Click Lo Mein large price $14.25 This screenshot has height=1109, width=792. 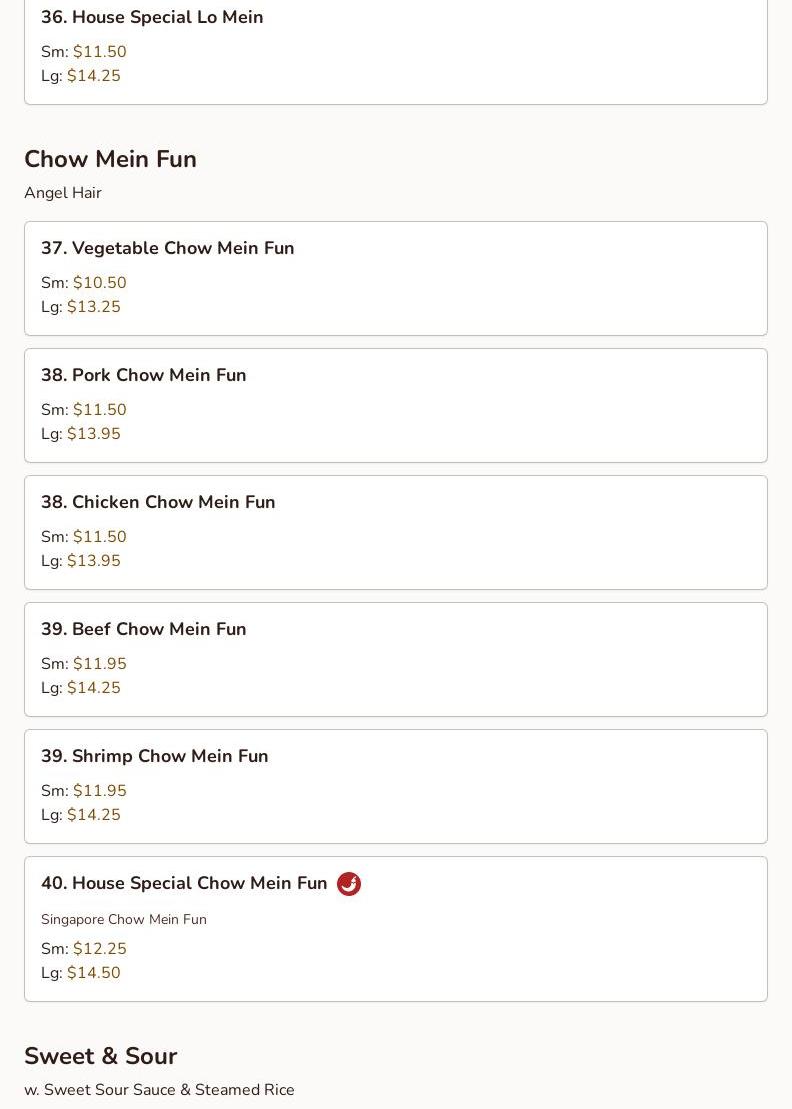coord(93,76)
